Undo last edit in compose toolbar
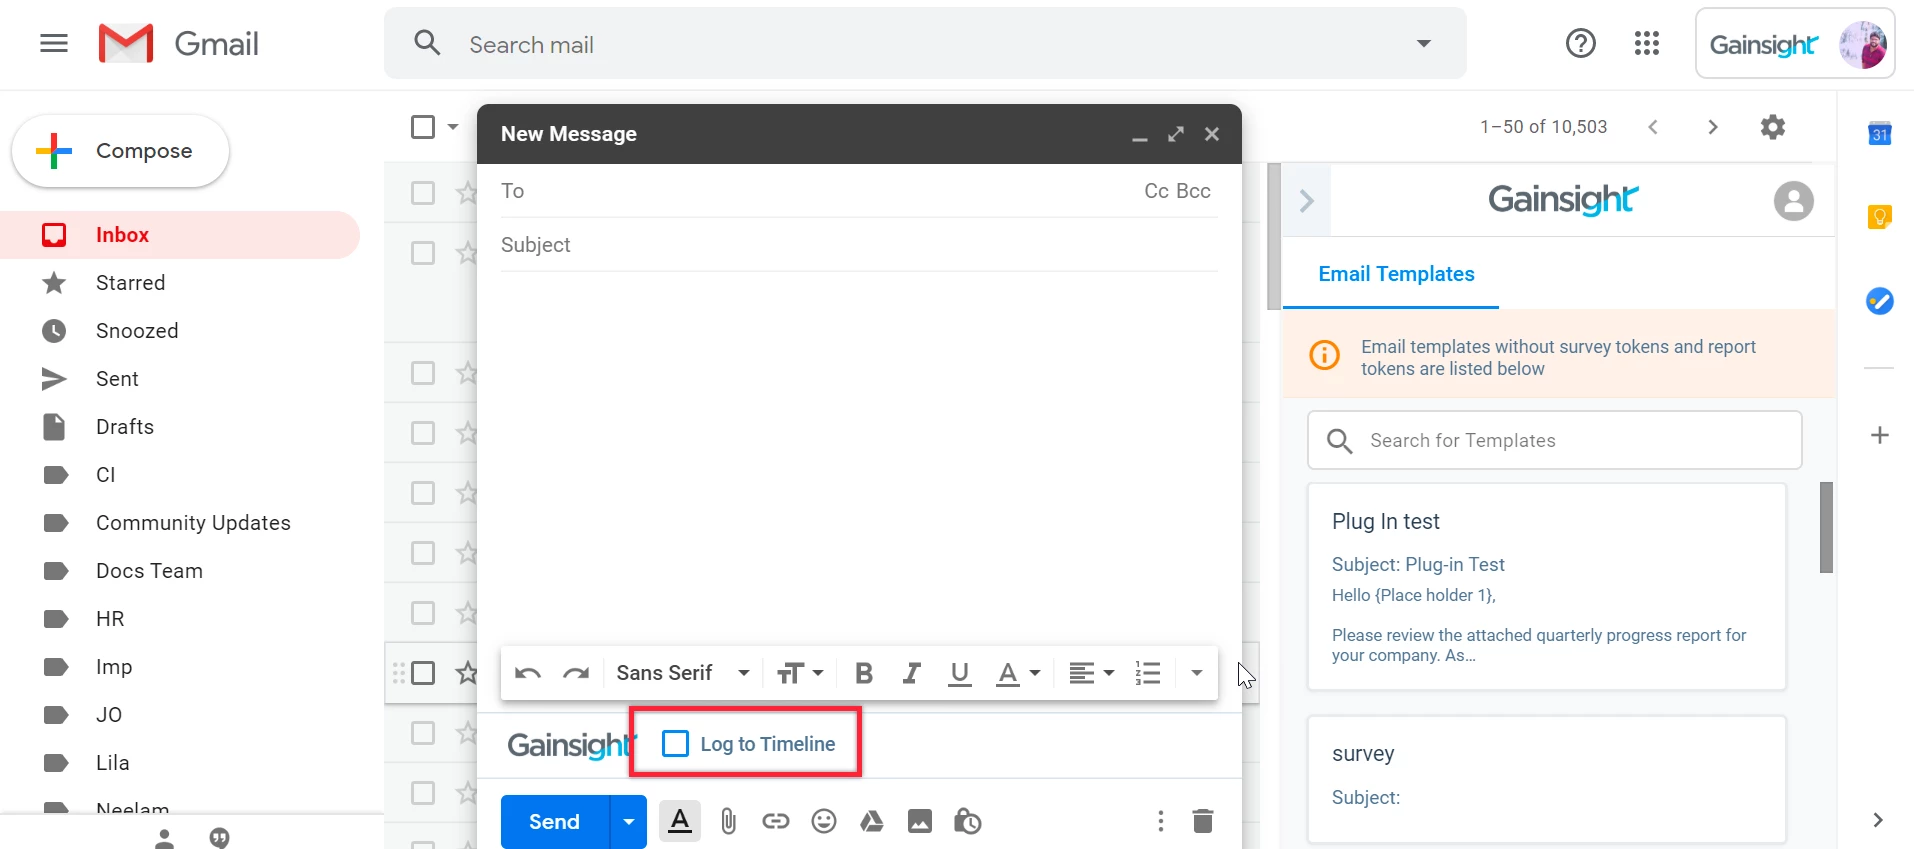This screenshot has width=1914, height=849. click(528, 673)
